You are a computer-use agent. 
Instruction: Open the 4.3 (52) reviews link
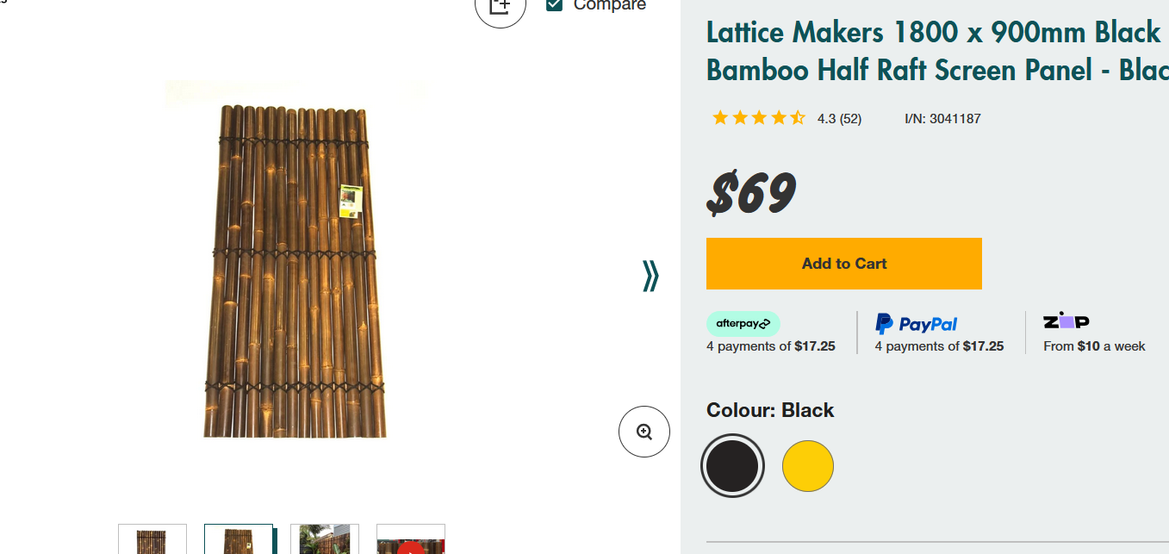pyautogui.click(x=839, y=118)
